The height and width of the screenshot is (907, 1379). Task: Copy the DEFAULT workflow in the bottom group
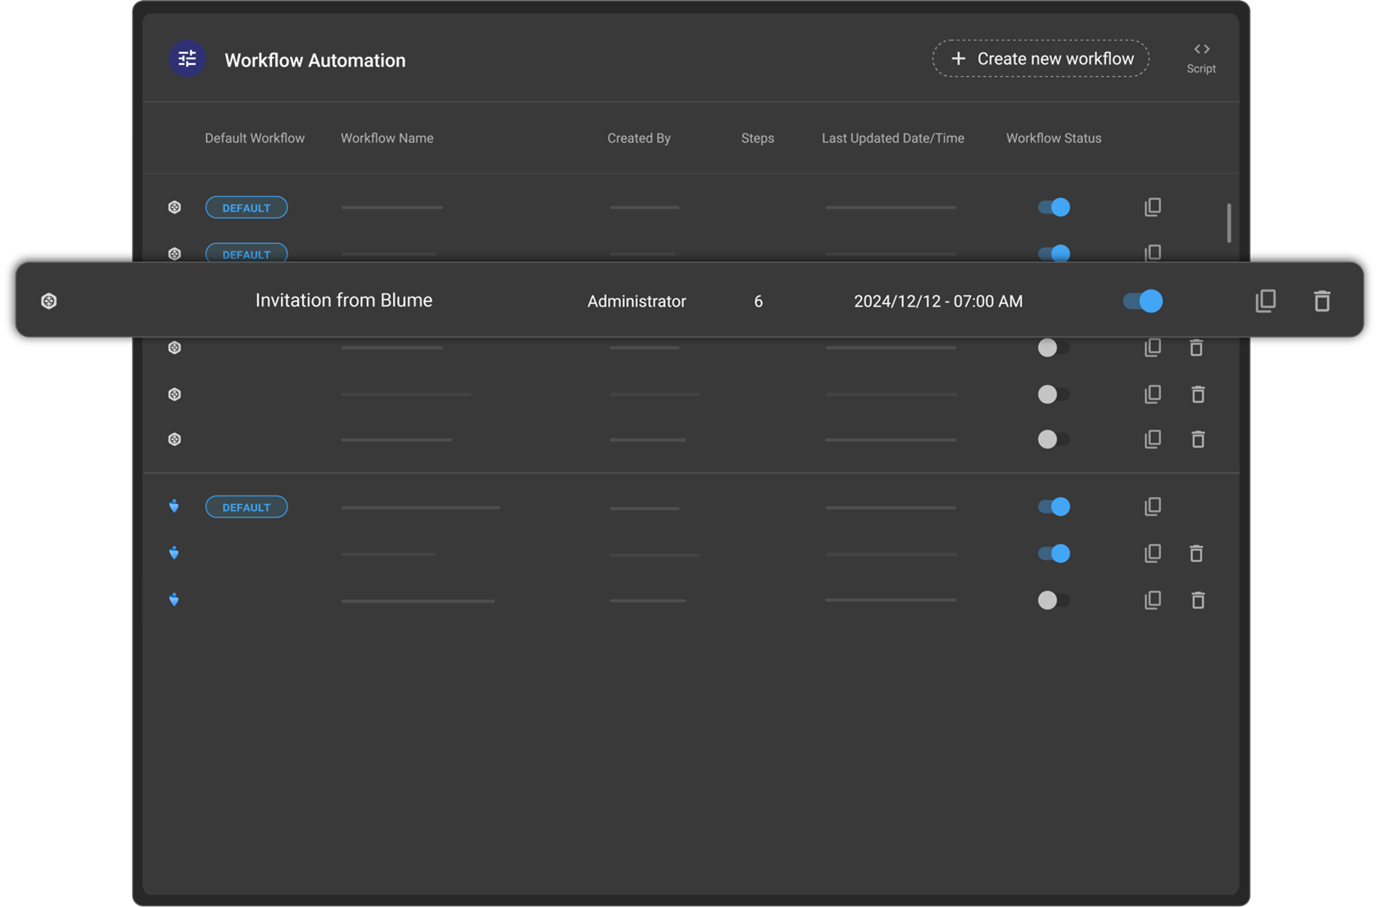pos(1152,507)
